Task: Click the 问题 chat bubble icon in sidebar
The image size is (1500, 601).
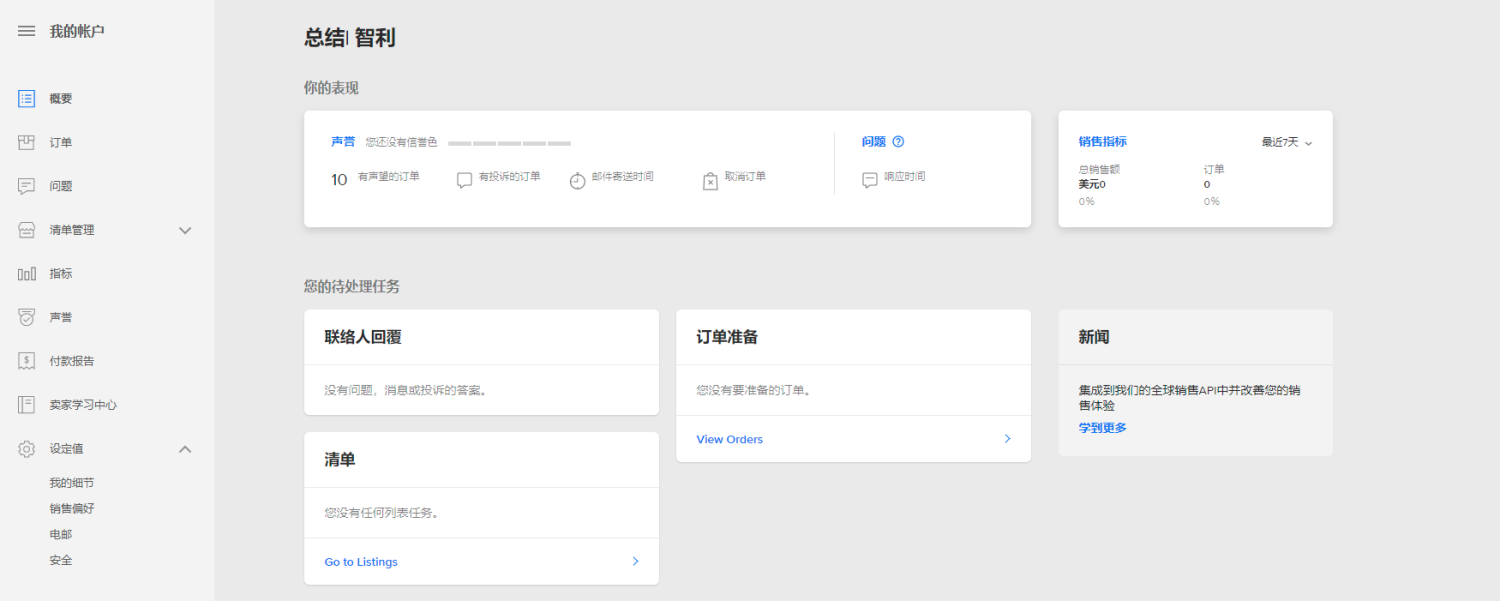Action: pos(27,186)
